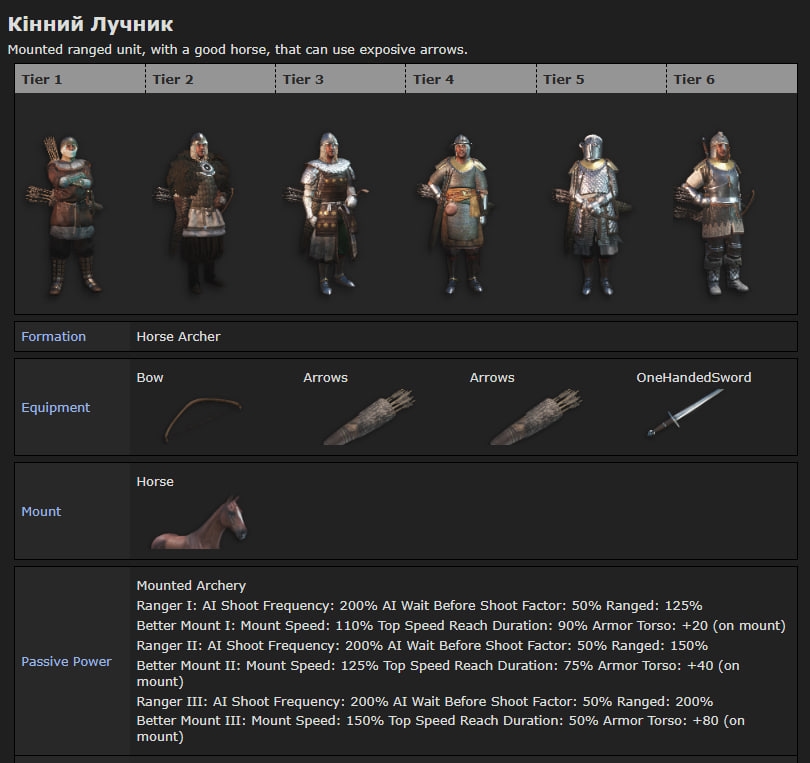
Task: Switch to the Tier 3 header
Action: [303, 79]
